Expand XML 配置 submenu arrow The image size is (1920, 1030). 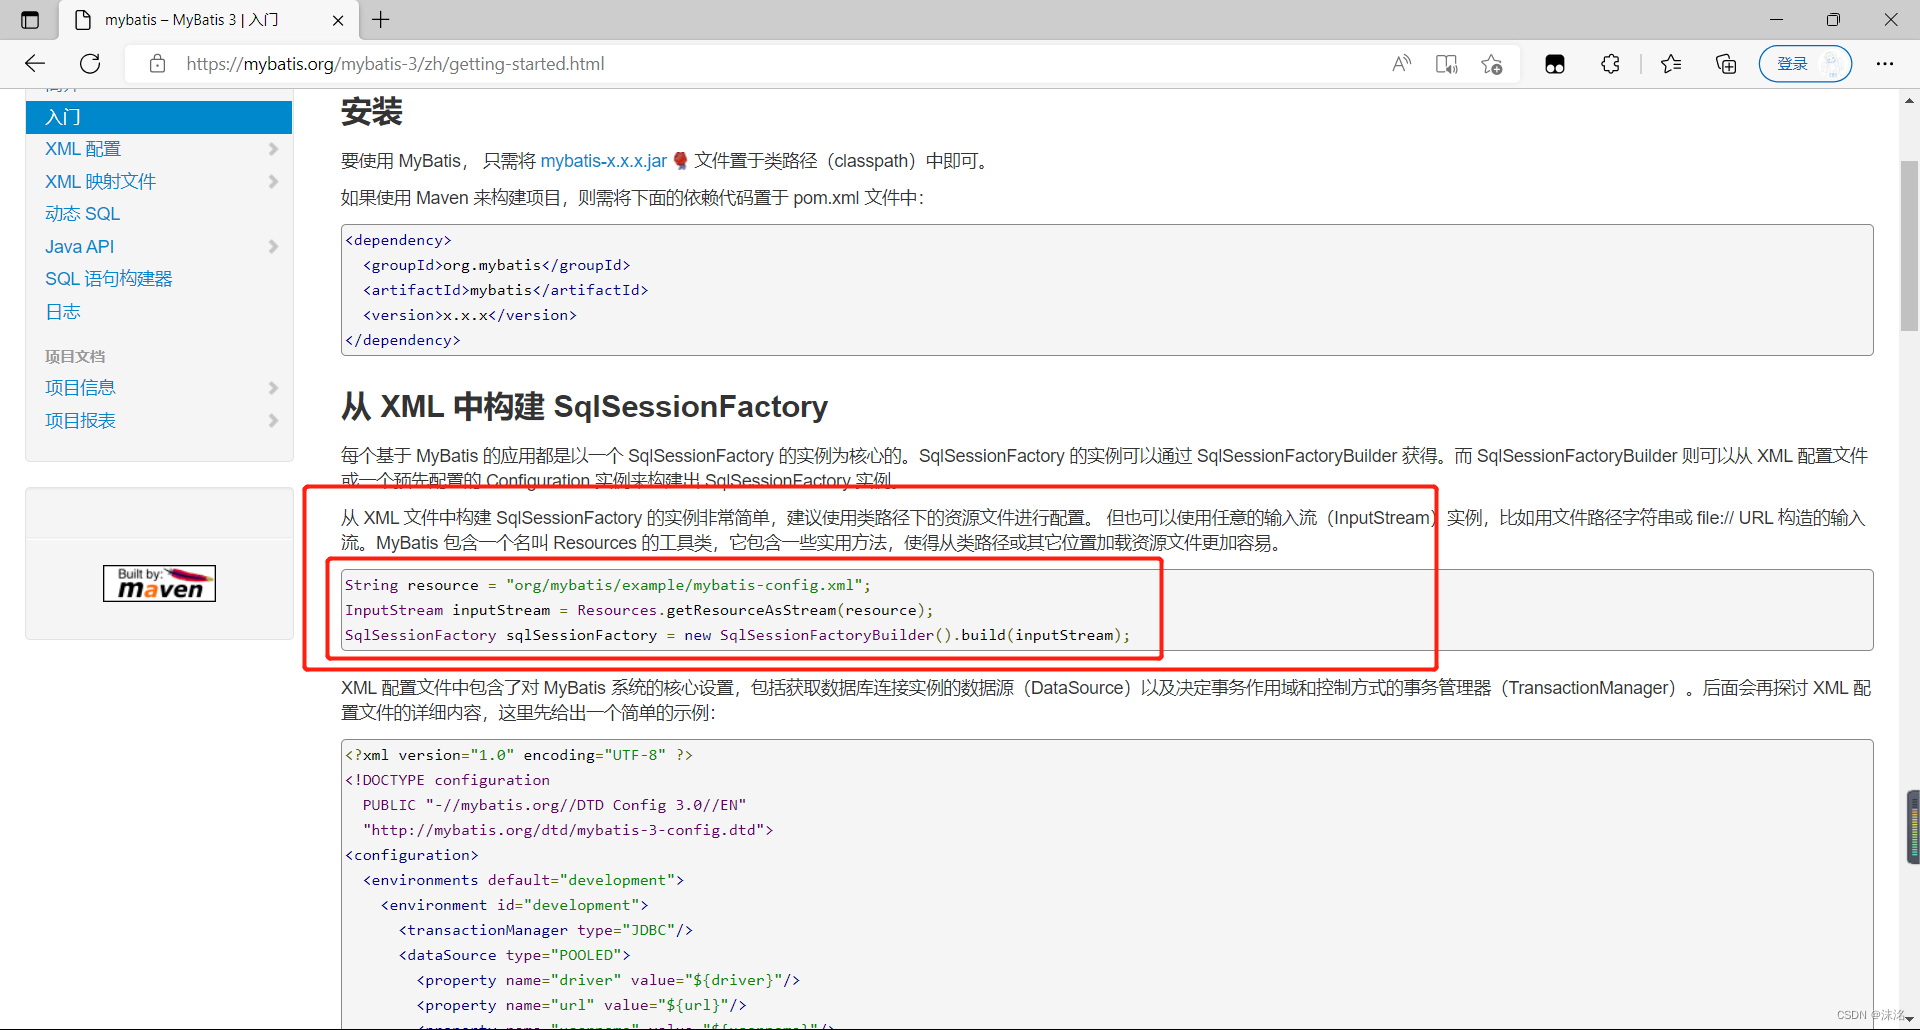[x=274, y=149]
